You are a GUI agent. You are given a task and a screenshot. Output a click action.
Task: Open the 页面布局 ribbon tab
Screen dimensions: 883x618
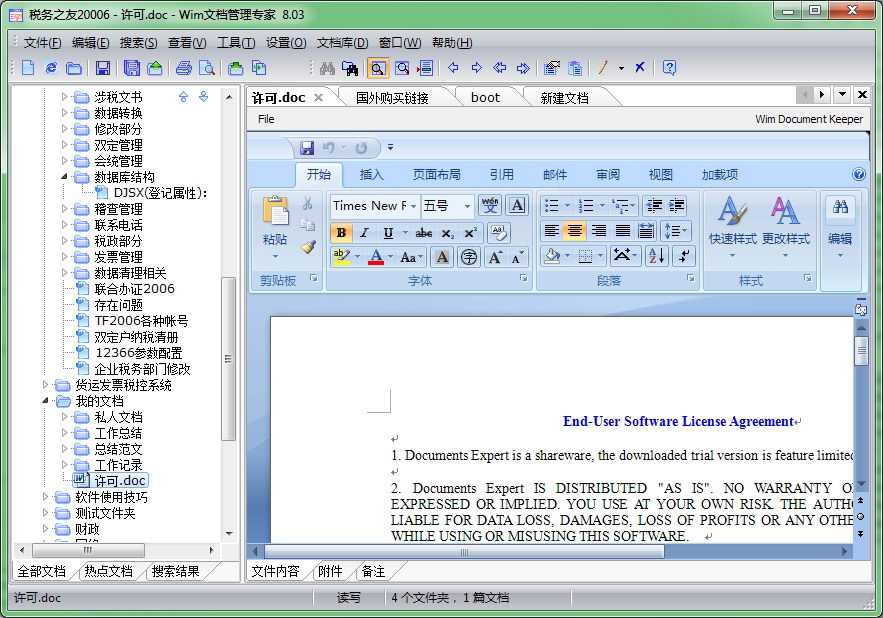tap(436, 175)
